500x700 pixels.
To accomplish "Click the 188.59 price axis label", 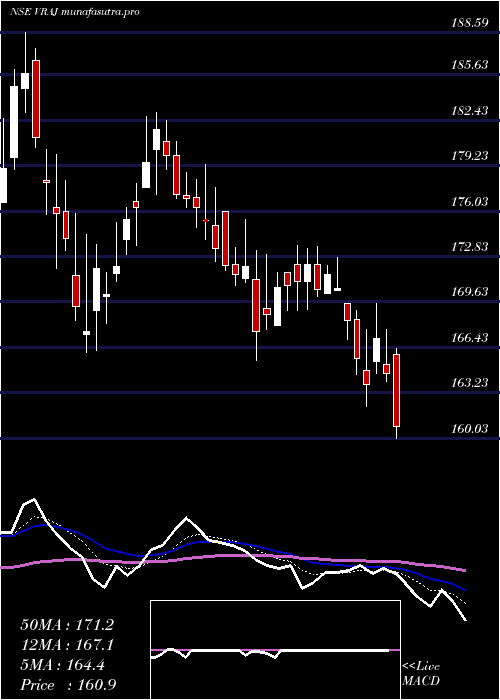I will click(469, 23).
